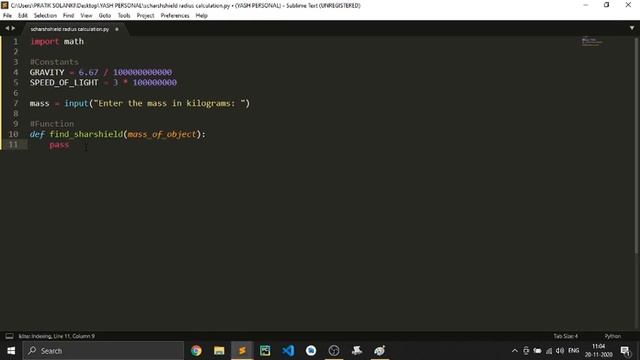This screenshot has width=640, height=360.
Task: Click the ENG language indicator
Action: coord(573,351)
